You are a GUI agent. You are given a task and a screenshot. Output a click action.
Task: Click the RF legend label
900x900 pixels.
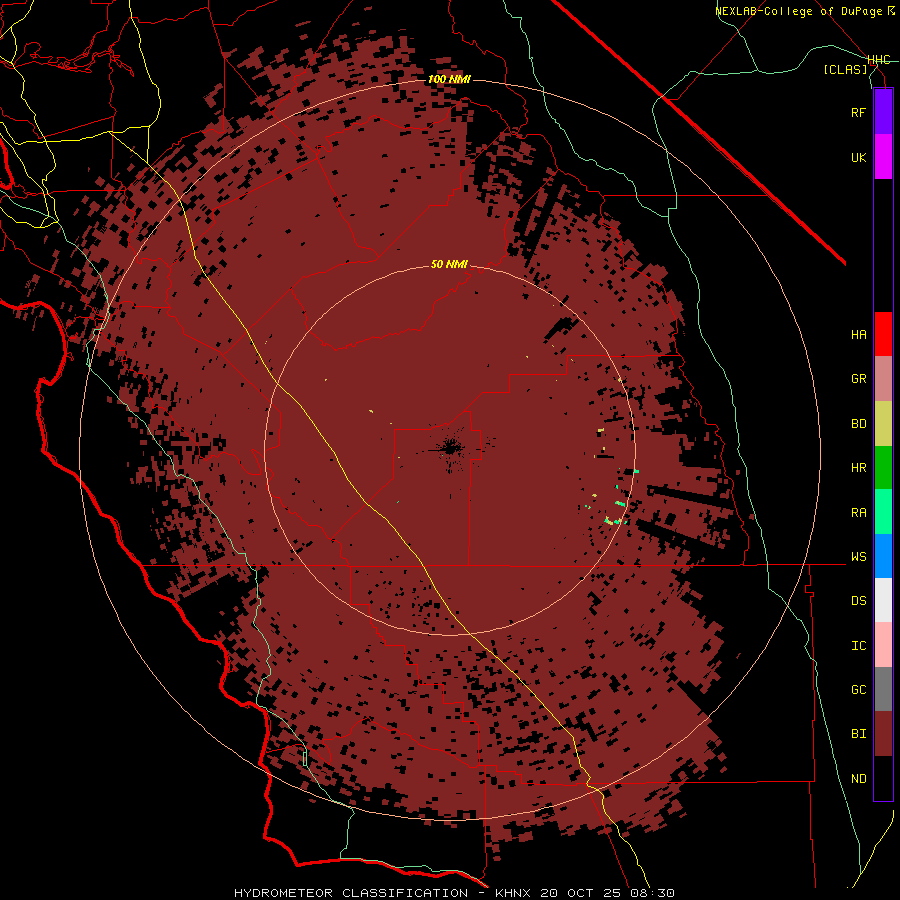coord(858,112)
